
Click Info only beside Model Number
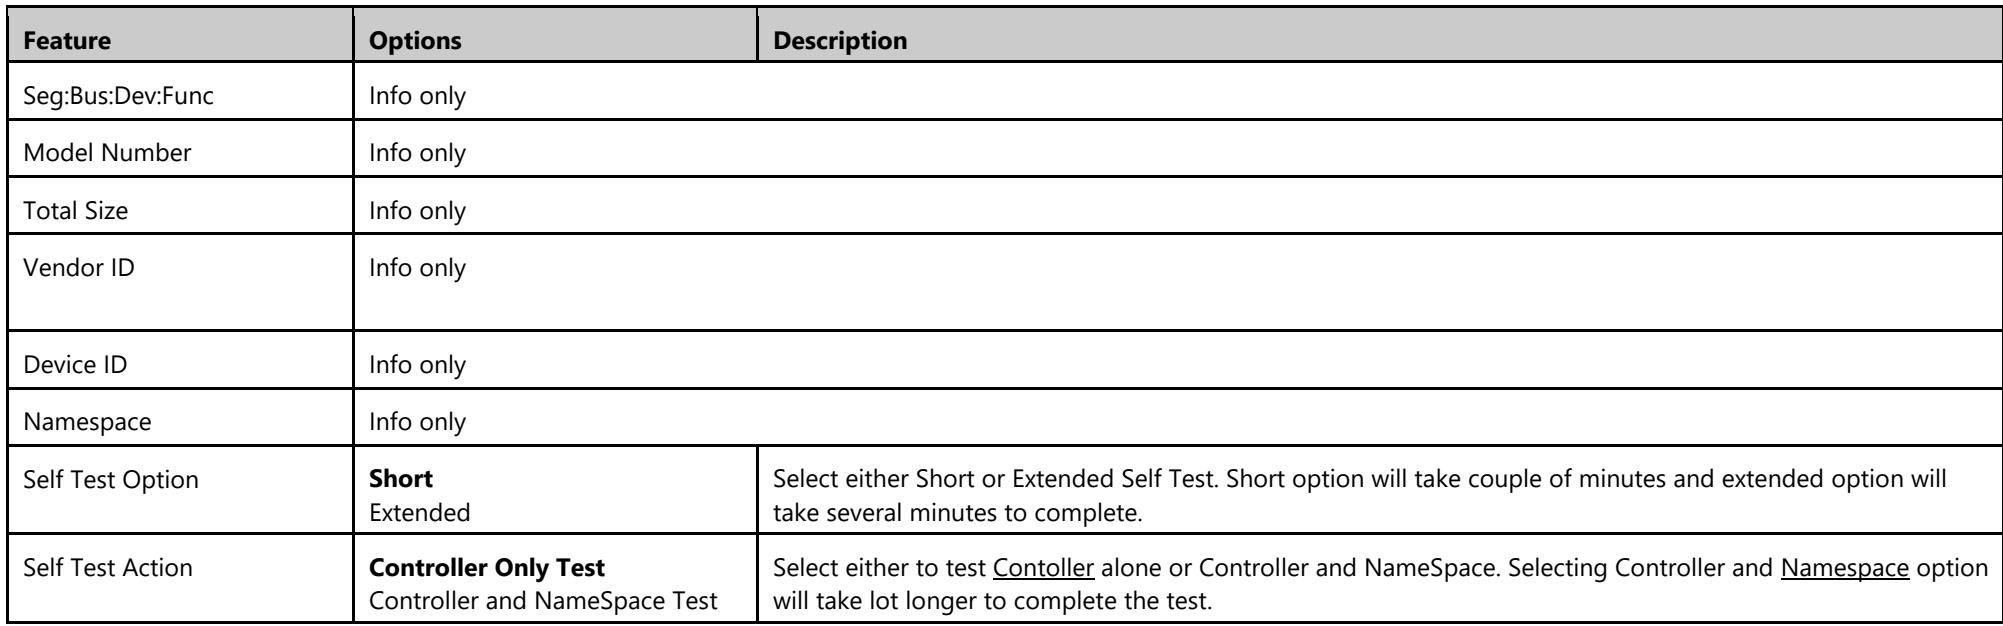click(x=417, y=155)
